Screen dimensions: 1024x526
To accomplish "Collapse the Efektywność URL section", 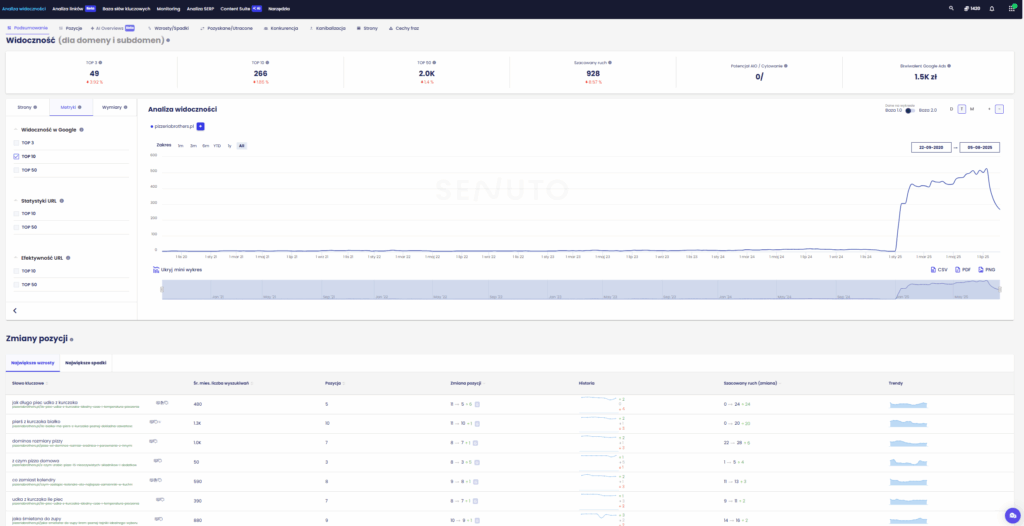I will pos(16,258).
